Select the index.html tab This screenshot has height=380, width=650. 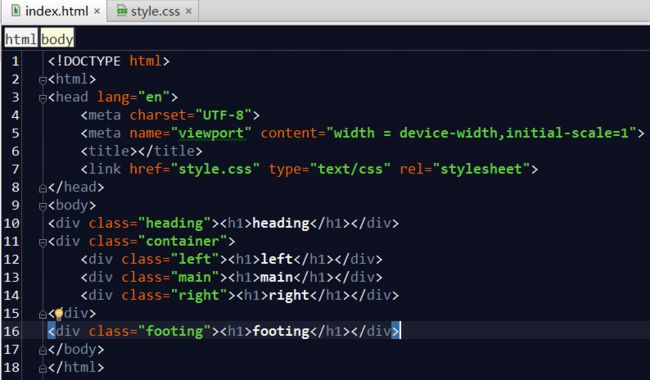(x=55, y=11)
